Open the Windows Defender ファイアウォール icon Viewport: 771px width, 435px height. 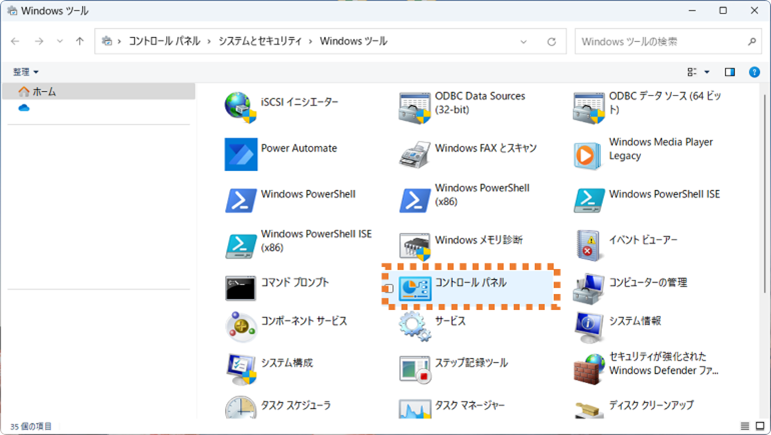click(589, 369)
